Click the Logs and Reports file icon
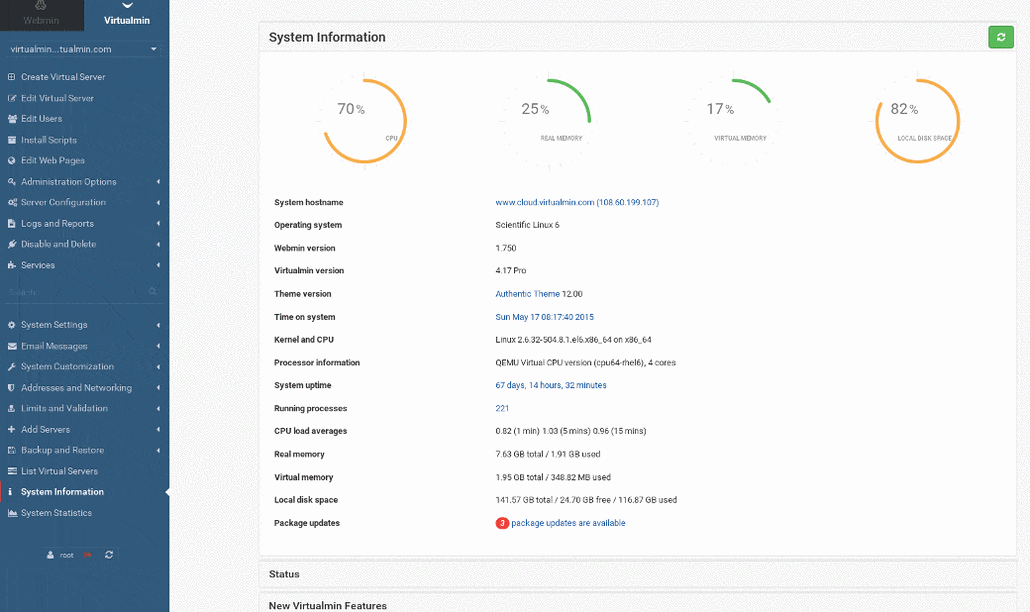This screenshot has height=612, width=1030. point(11,223)
